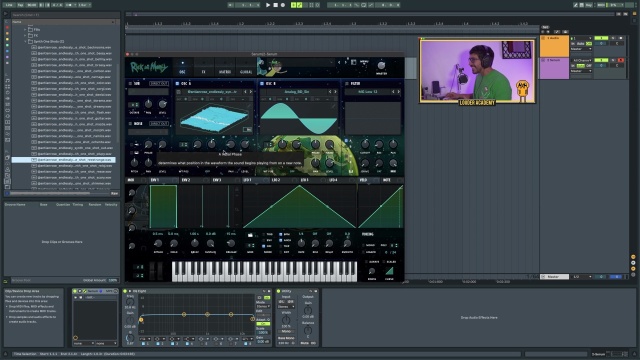Click the LFO RATE knob

pos(301,243)
